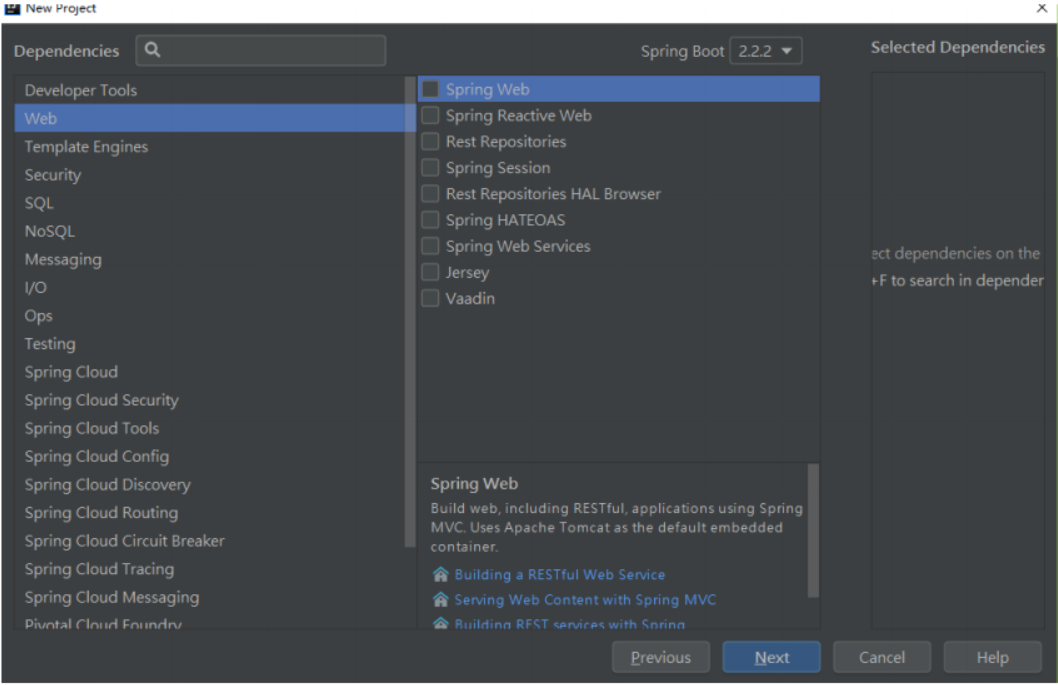1058x685 pixels.
Task: Choose Spring Cloud Messaging category
Action: coord(210,597)
